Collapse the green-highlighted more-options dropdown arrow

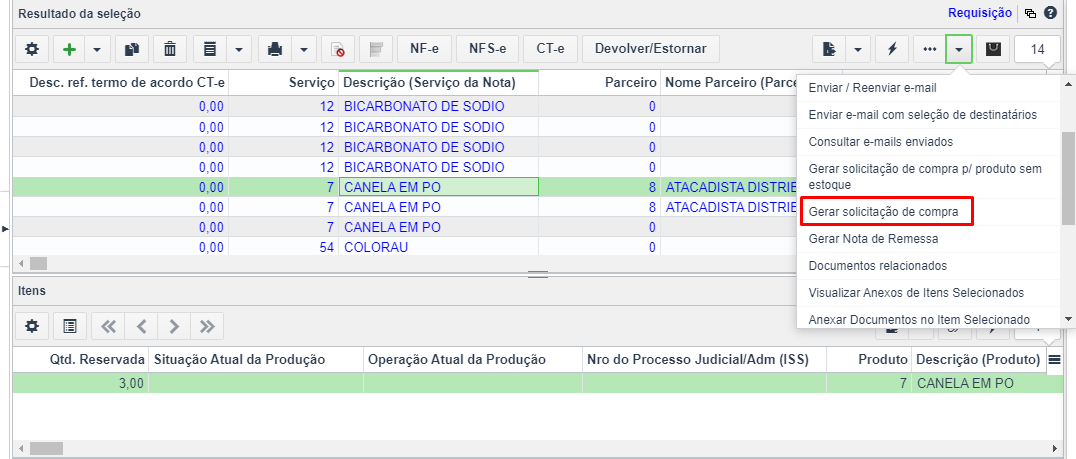click(959, 49)
